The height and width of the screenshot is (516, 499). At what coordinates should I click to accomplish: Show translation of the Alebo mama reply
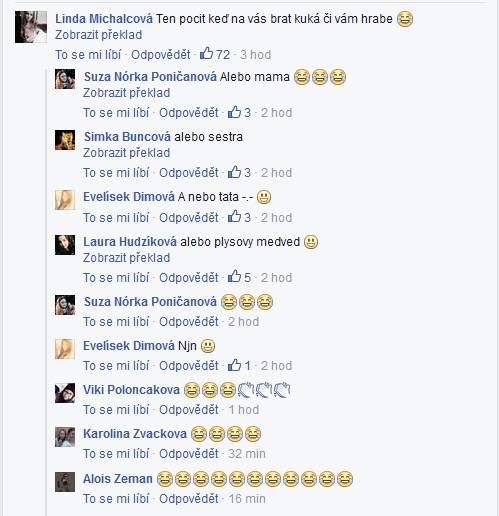[x=127, y=93]
